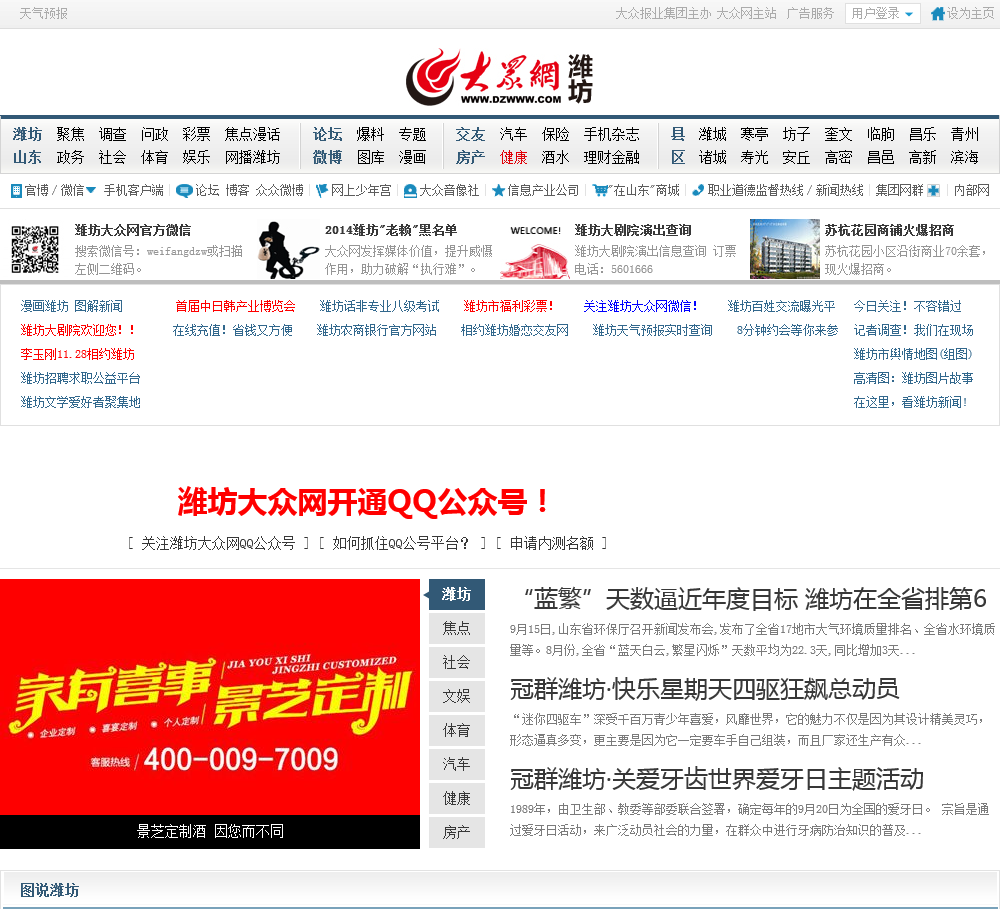Select 调查 in the navigation menu

tap(112, 134)
